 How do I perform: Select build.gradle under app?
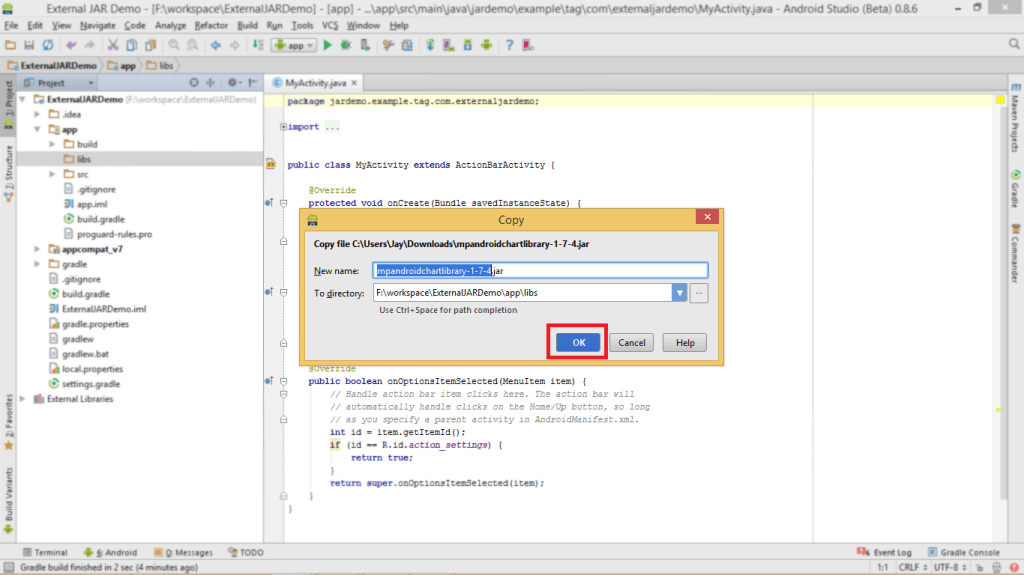(x=101, y=219)
